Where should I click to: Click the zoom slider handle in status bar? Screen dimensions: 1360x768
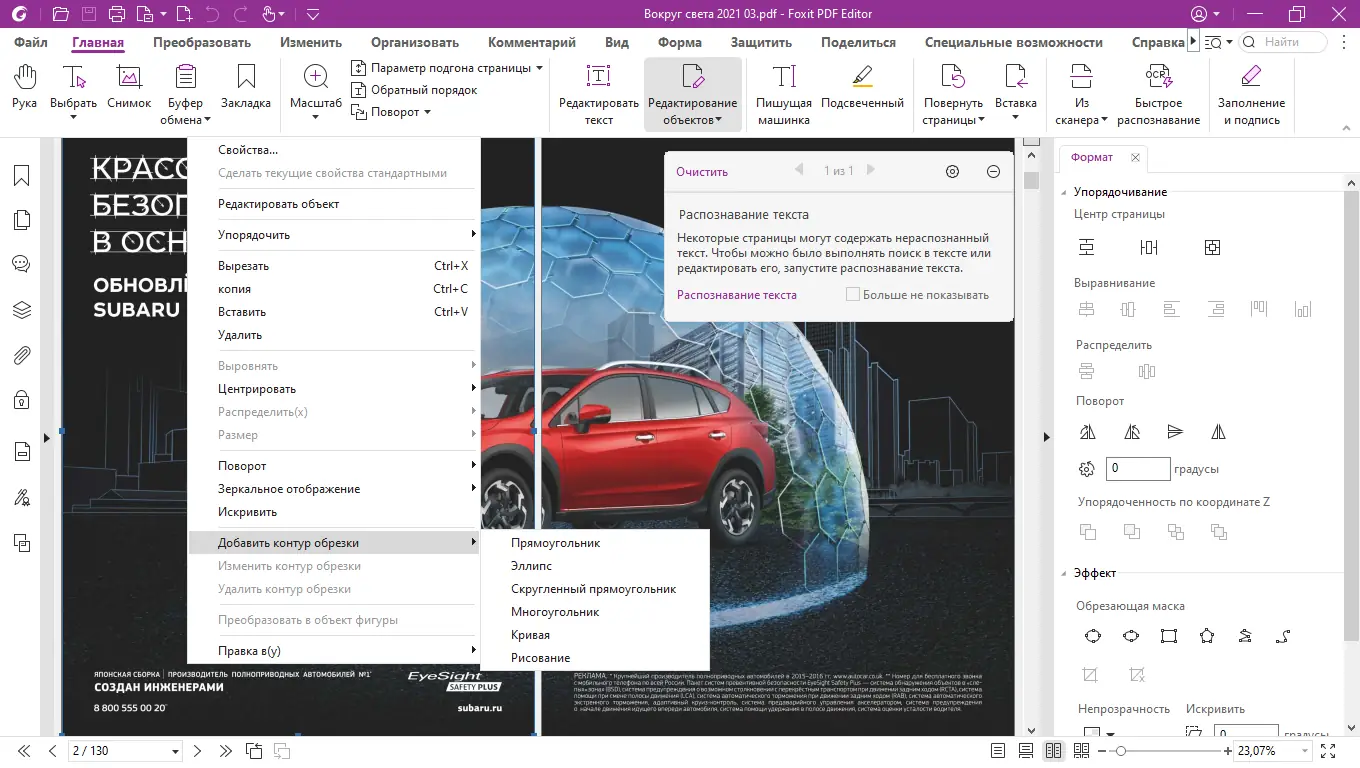[1121, 751]
